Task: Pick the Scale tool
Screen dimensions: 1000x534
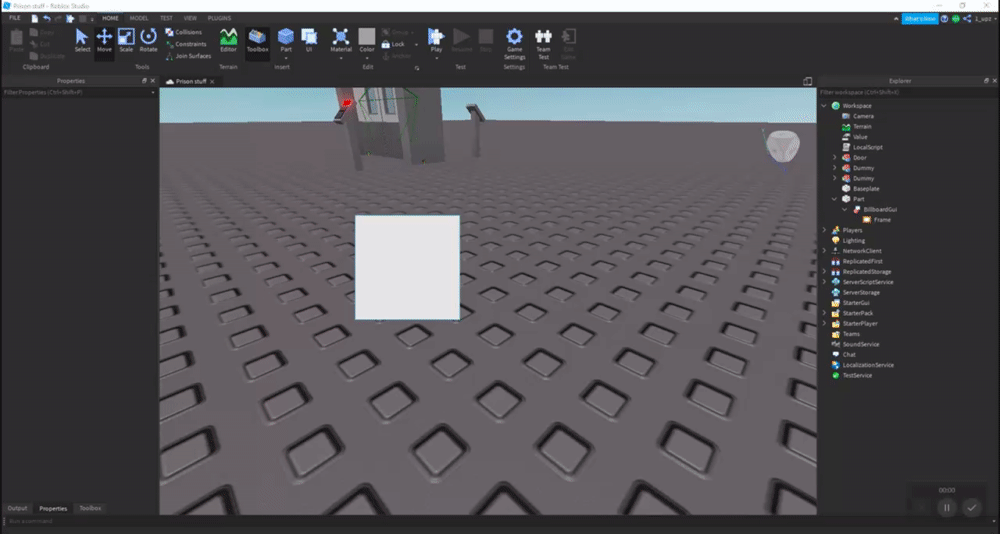Action: (126, 41)
